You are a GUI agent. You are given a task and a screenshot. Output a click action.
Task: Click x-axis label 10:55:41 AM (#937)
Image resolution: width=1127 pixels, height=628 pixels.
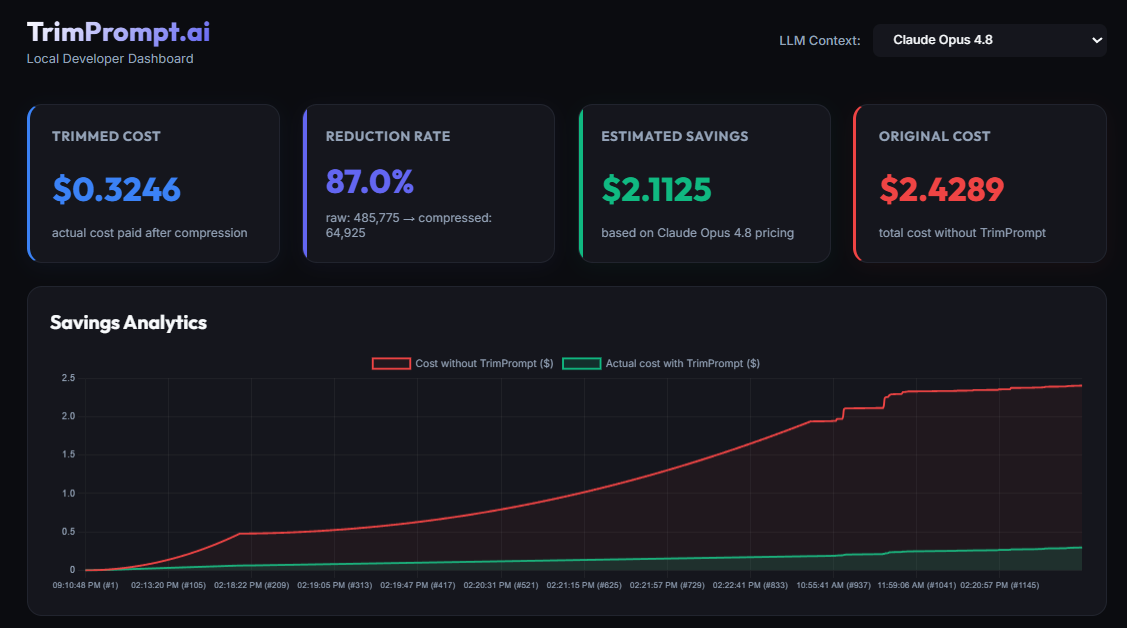point(834,586)
